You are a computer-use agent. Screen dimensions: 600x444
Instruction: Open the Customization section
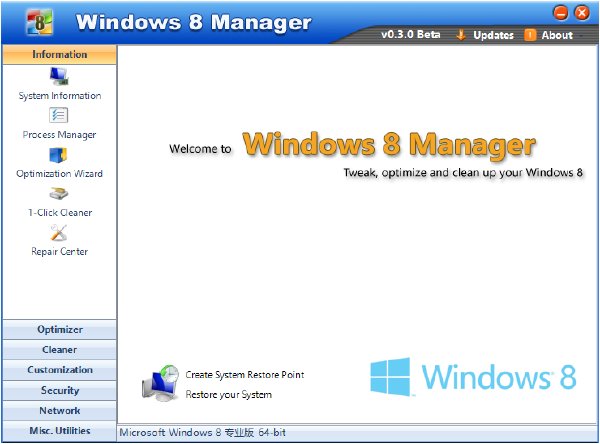pos(60,370)
